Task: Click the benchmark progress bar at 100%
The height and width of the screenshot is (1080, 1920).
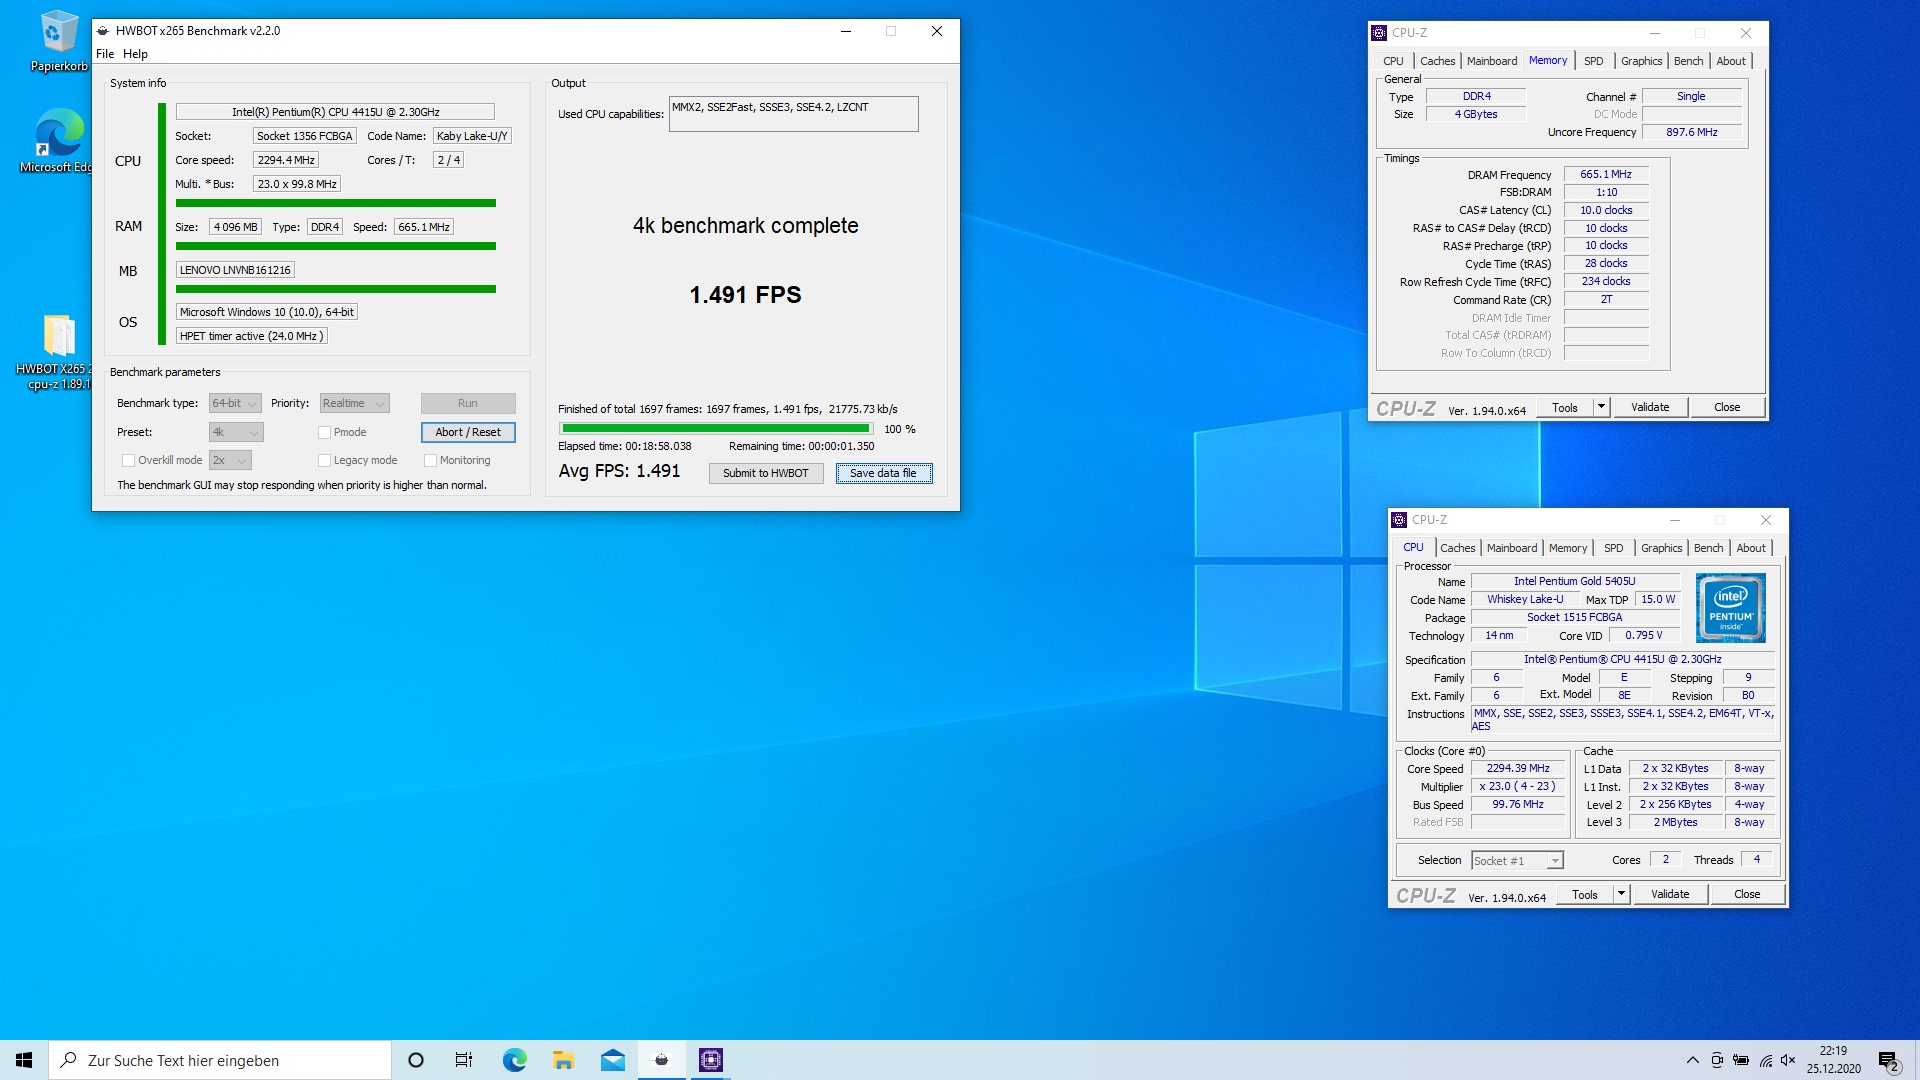Action: click(716, 428)
